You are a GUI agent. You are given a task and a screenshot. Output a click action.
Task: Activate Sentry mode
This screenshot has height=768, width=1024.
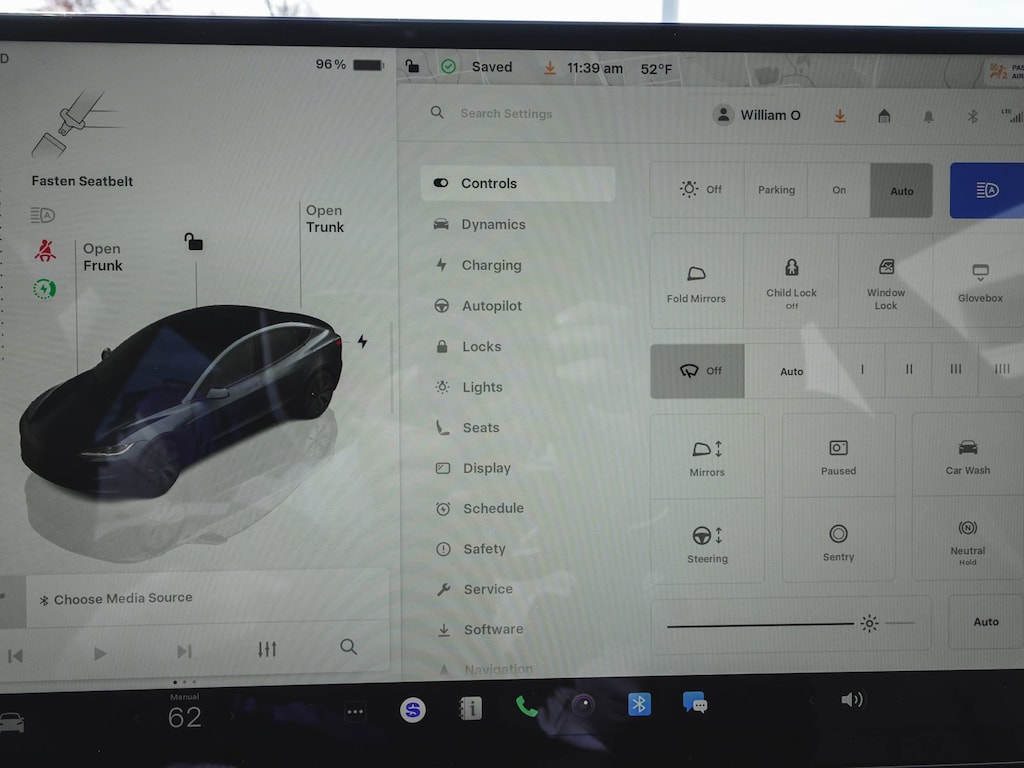838,541
